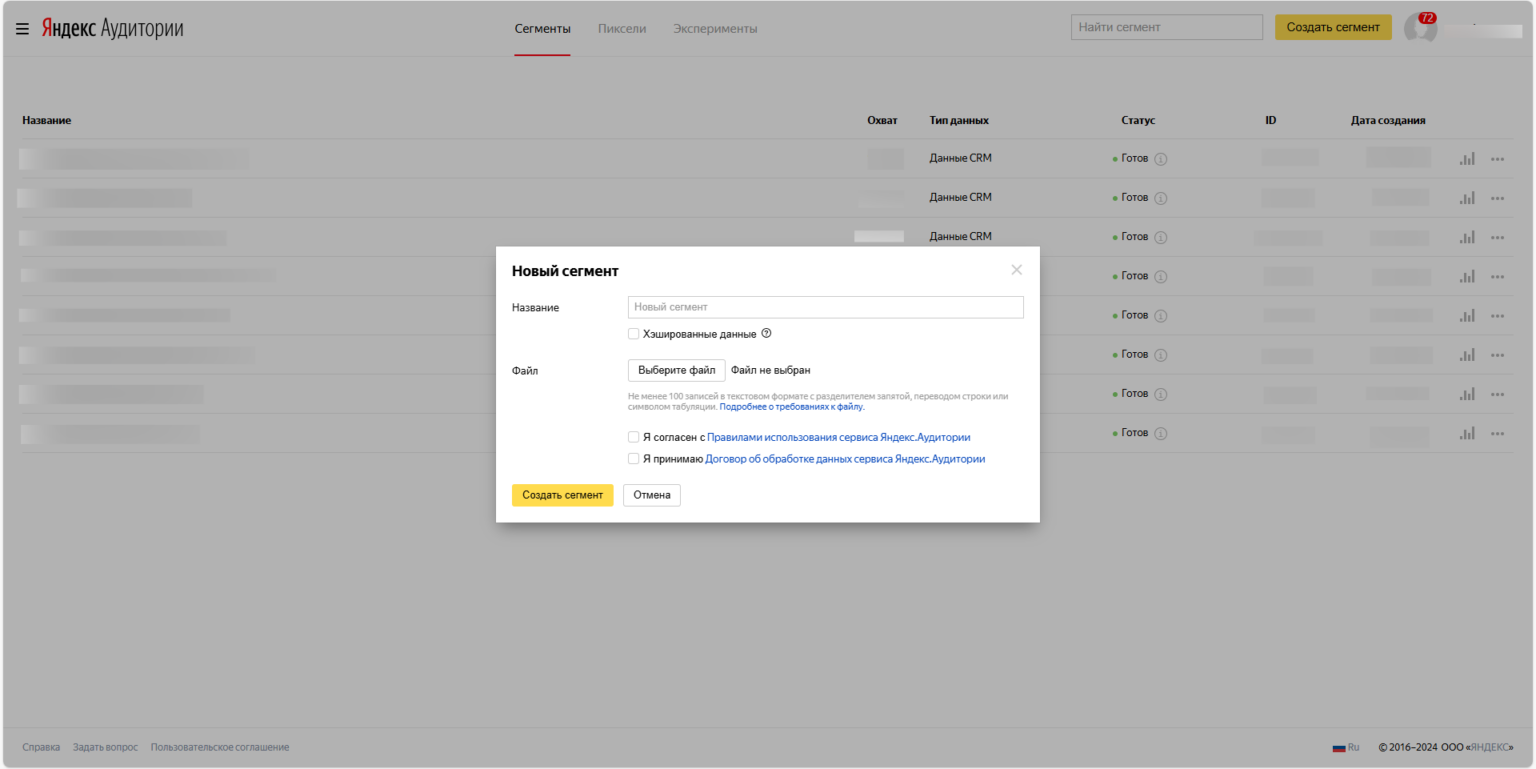Open the three-dots menu in the last segment row
1536x769 pixels.
[1497, 434]
